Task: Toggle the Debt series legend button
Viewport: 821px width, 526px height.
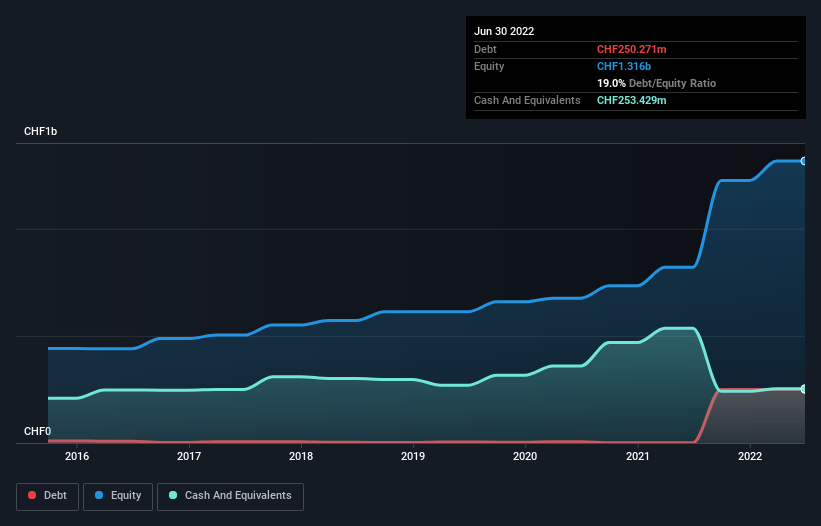Action: click(47, 496)
